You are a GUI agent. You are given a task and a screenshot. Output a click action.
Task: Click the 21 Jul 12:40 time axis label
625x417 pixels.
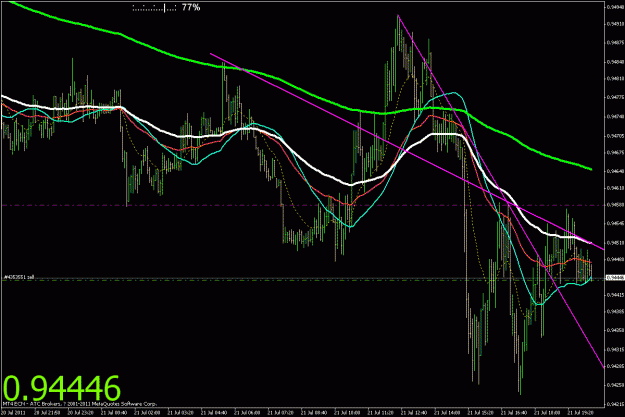(414, 413)
